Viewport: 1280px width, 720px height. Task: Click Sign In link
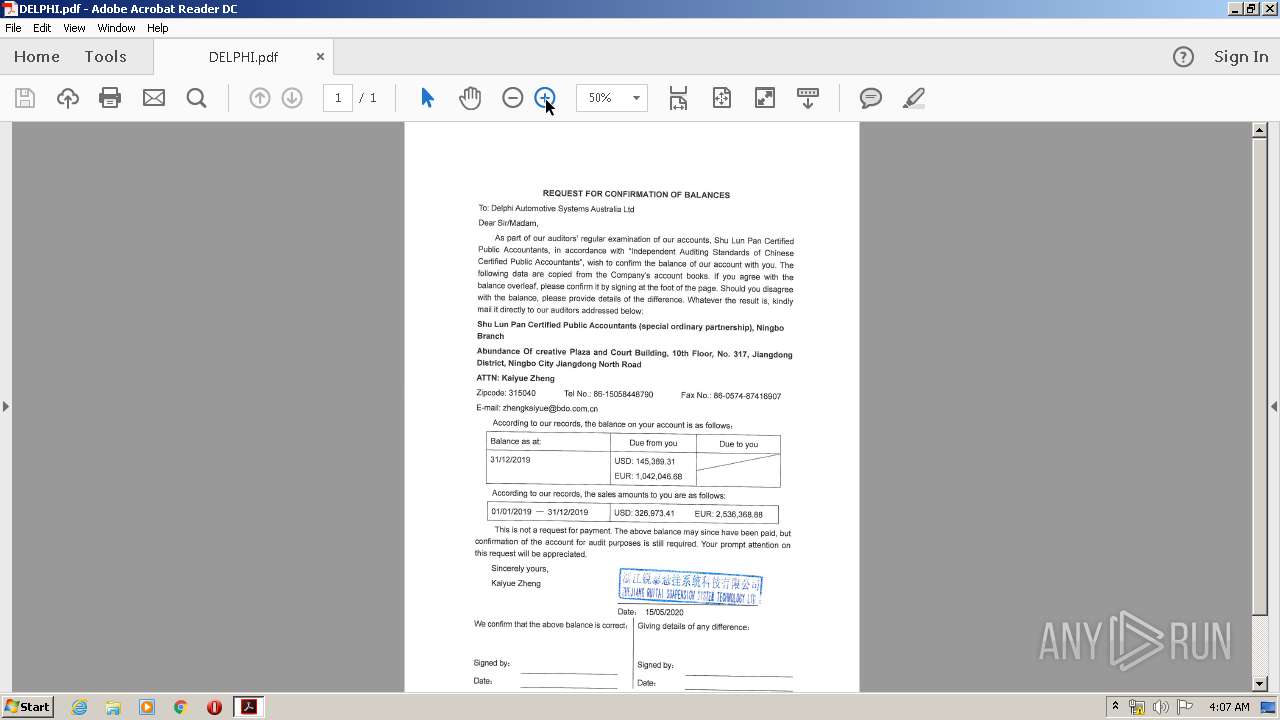tap(1241, 57)
